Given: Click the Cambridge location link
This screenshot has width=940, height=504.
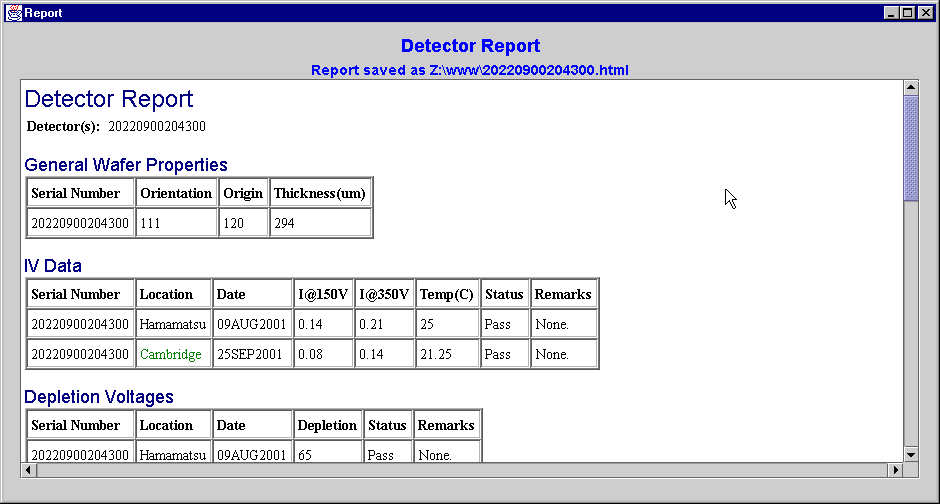Looking at the screenshot, I should click(170, 354).
